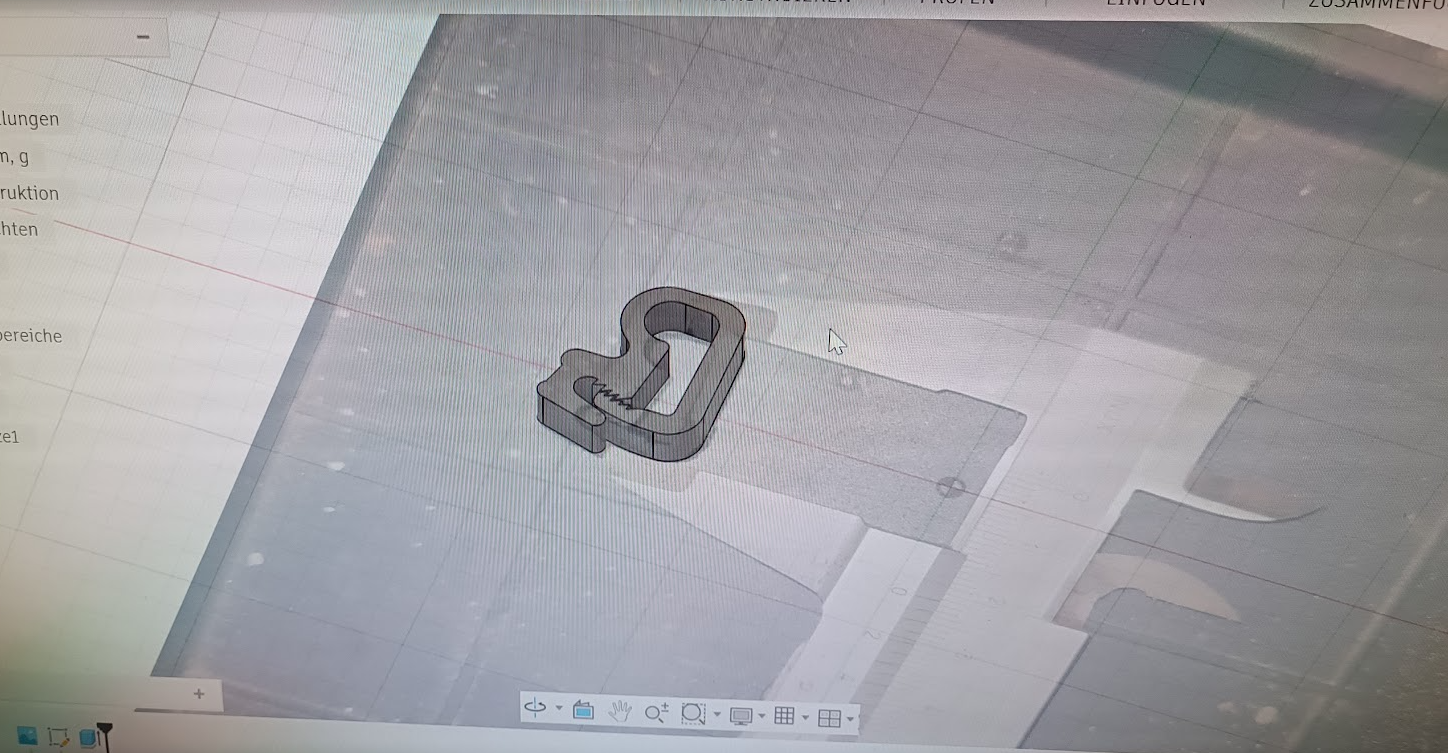Select the sketch feature in timeline
This screenshot has height=753, width=1448.
[58, 738]
